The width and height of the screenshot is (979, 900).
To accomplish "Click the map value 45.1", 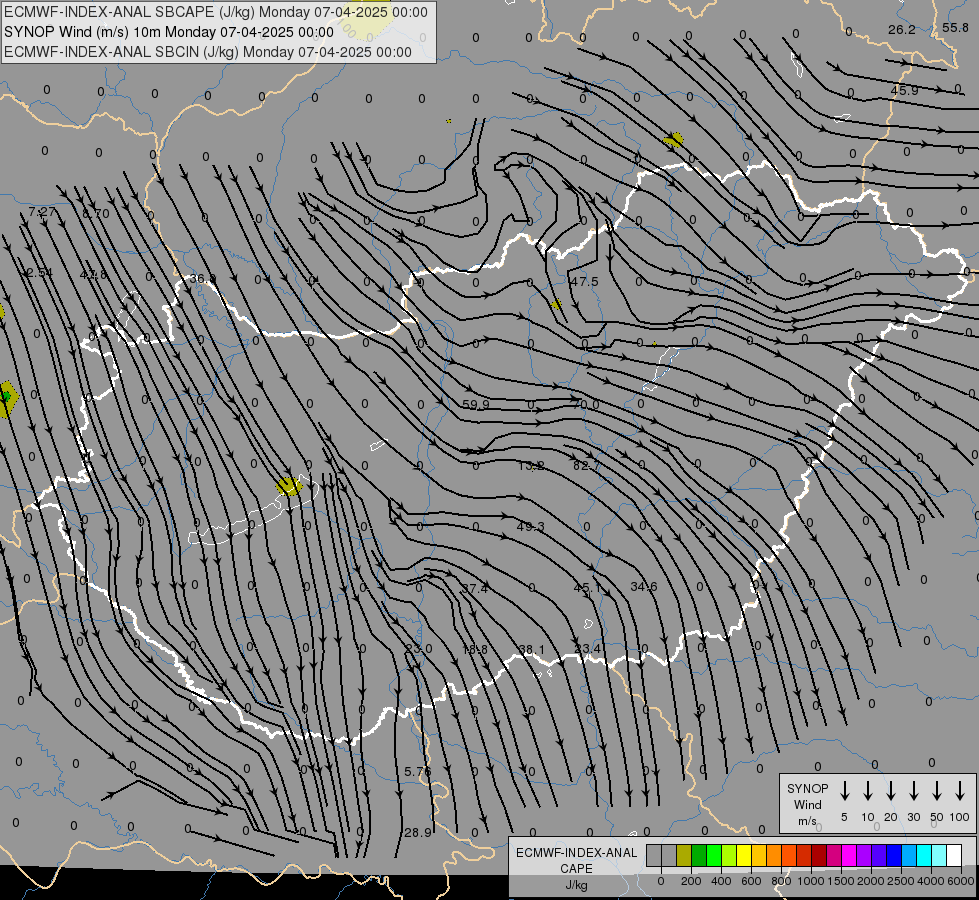I will point(587,588).
